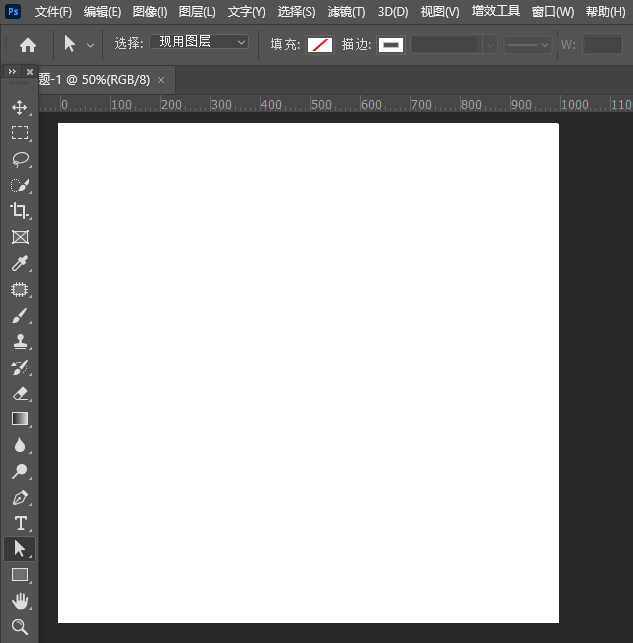This screenshot has width=633, height=643.
Task: Select the Gradient tool
Action: click(20, 419)
